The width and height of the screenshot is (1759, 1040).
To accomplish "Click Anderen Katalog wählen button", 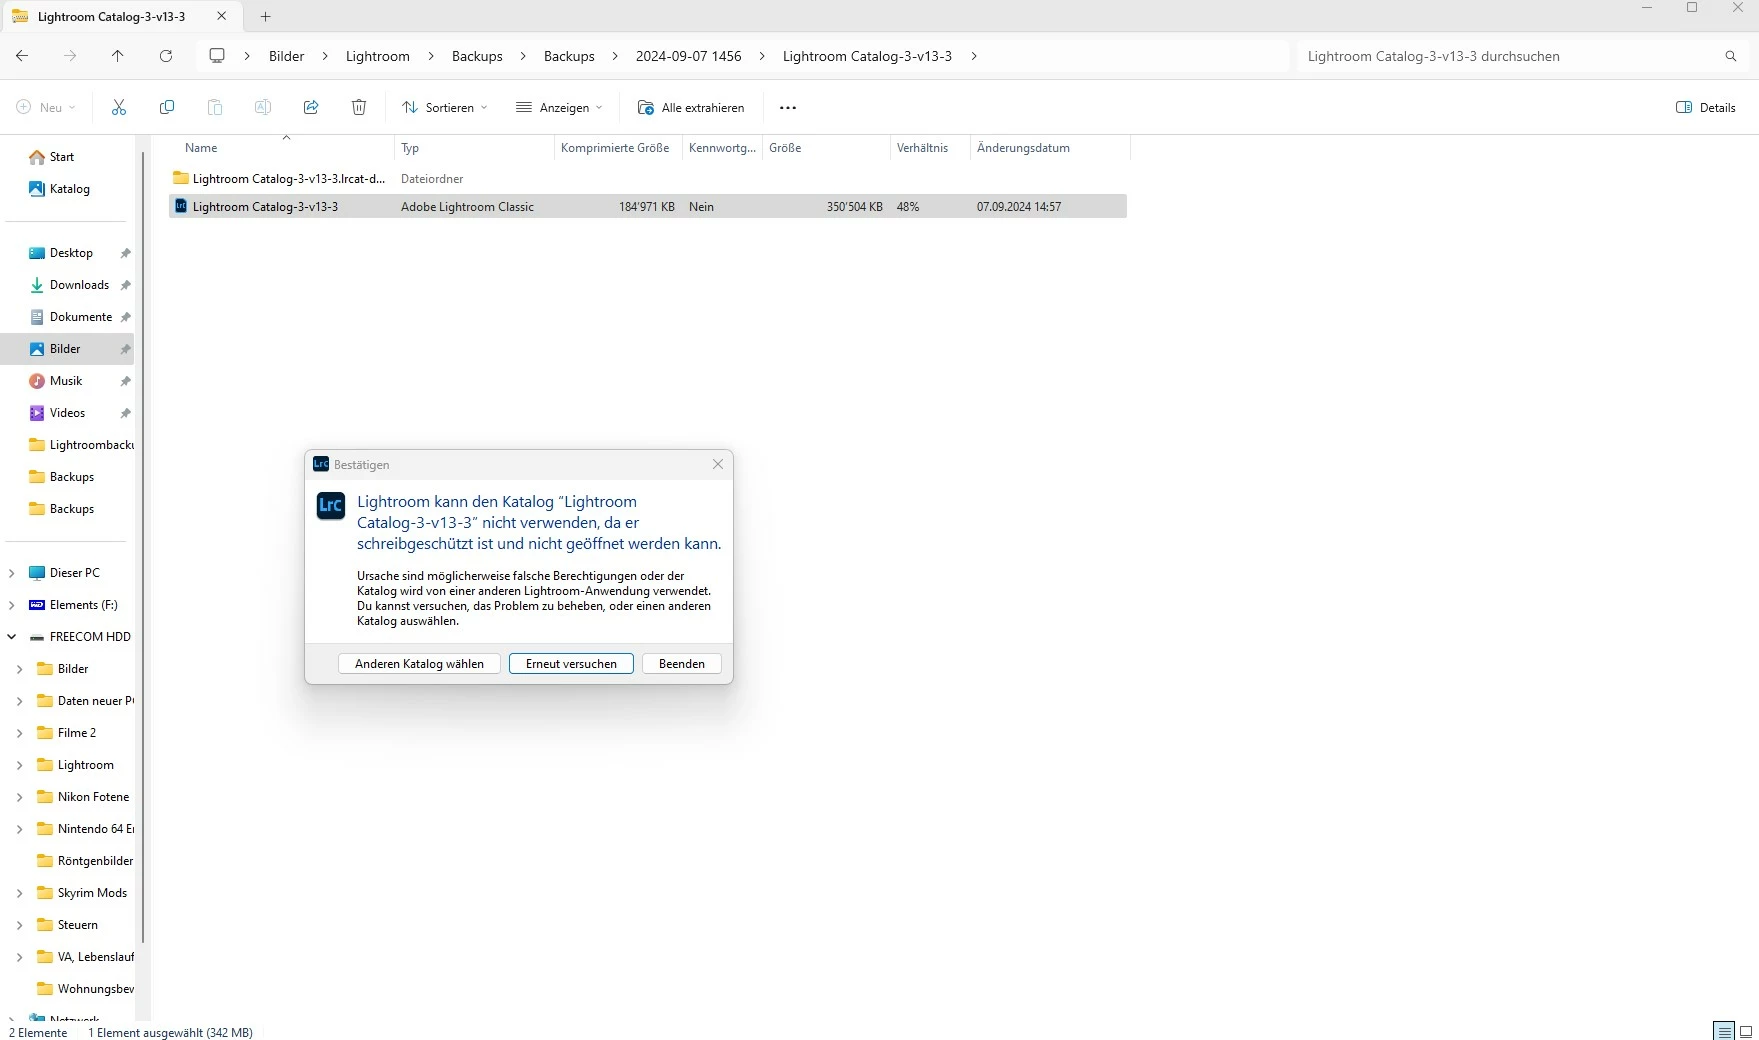I will click(x=419, y=664).
